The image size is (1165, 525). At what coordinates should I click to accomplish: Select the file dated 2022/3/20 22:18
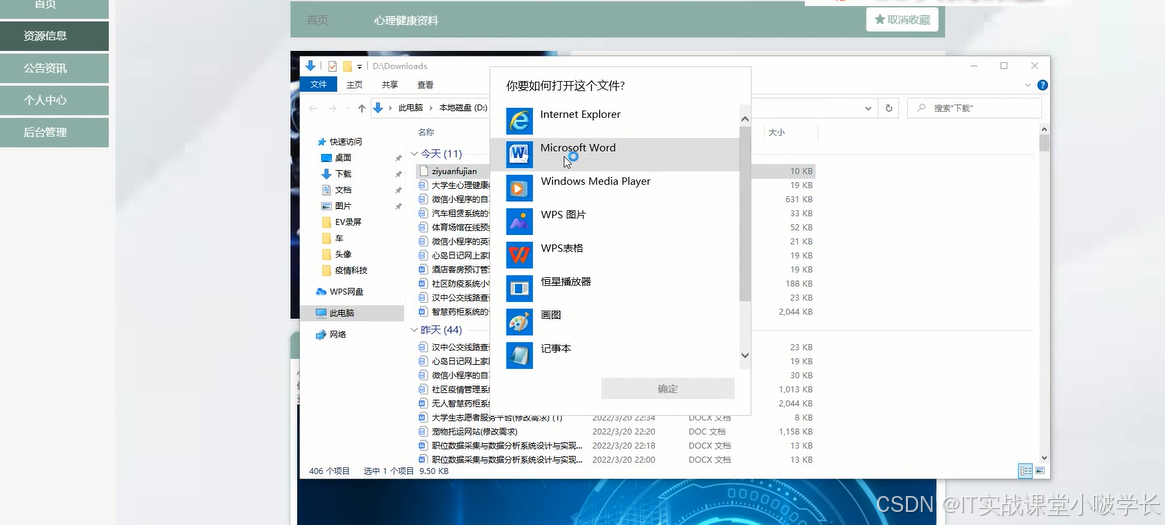pyautogui.click(x=615, y=446)
